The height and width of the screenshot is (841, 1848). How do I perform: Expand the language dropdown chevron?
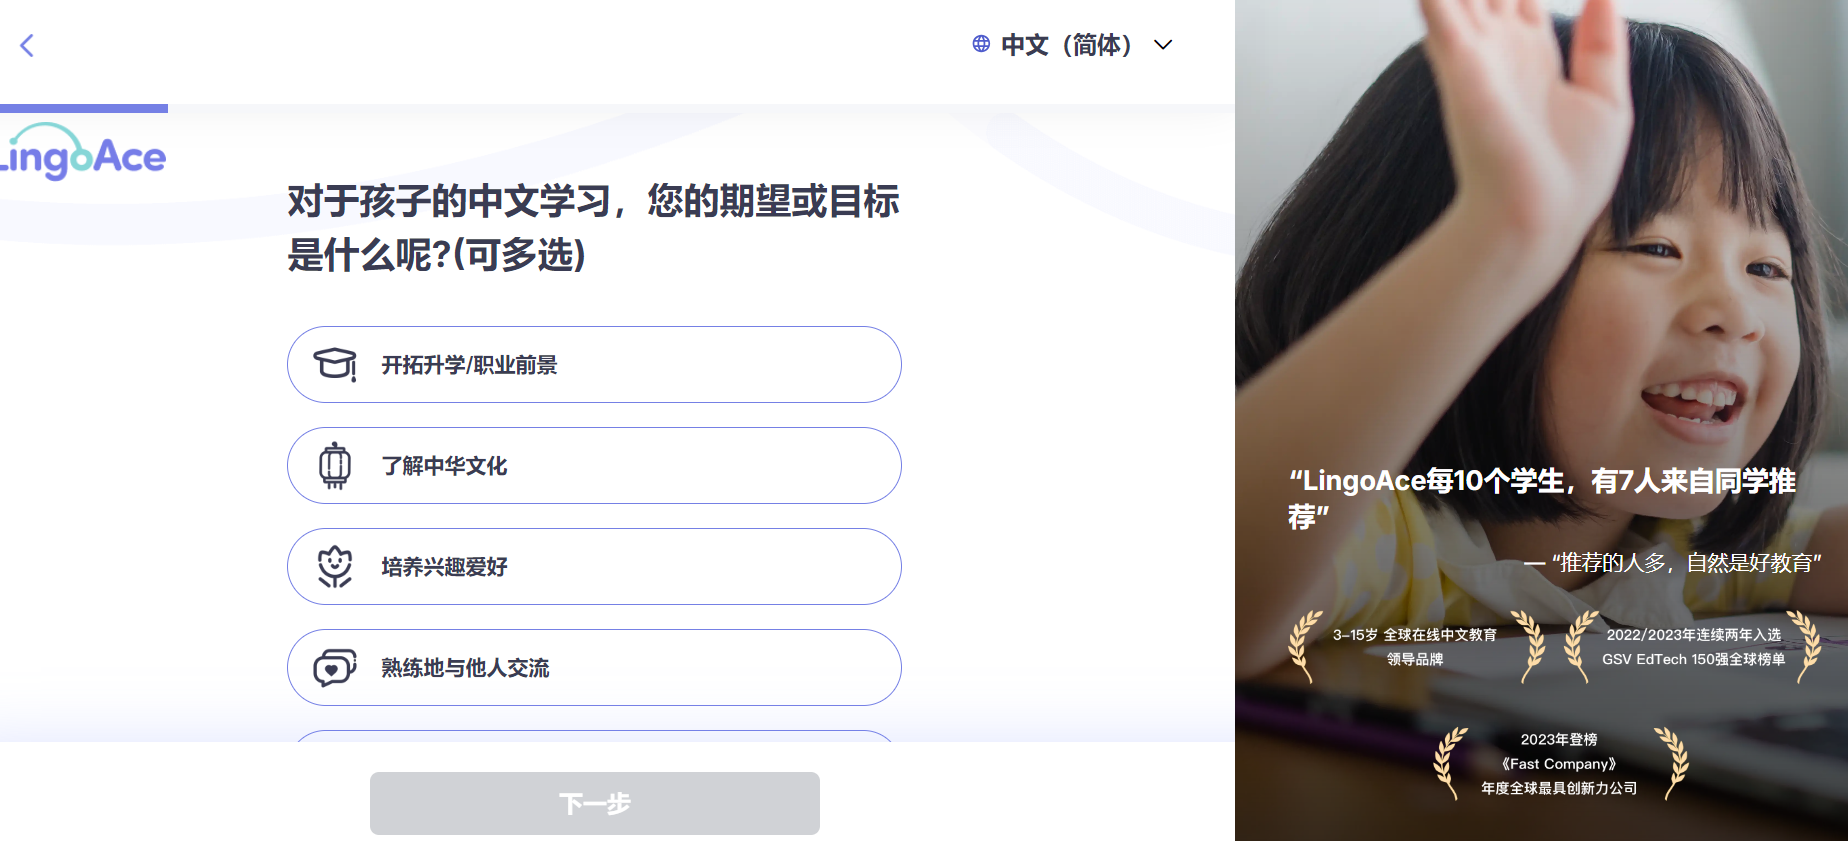click(1163, 45)
